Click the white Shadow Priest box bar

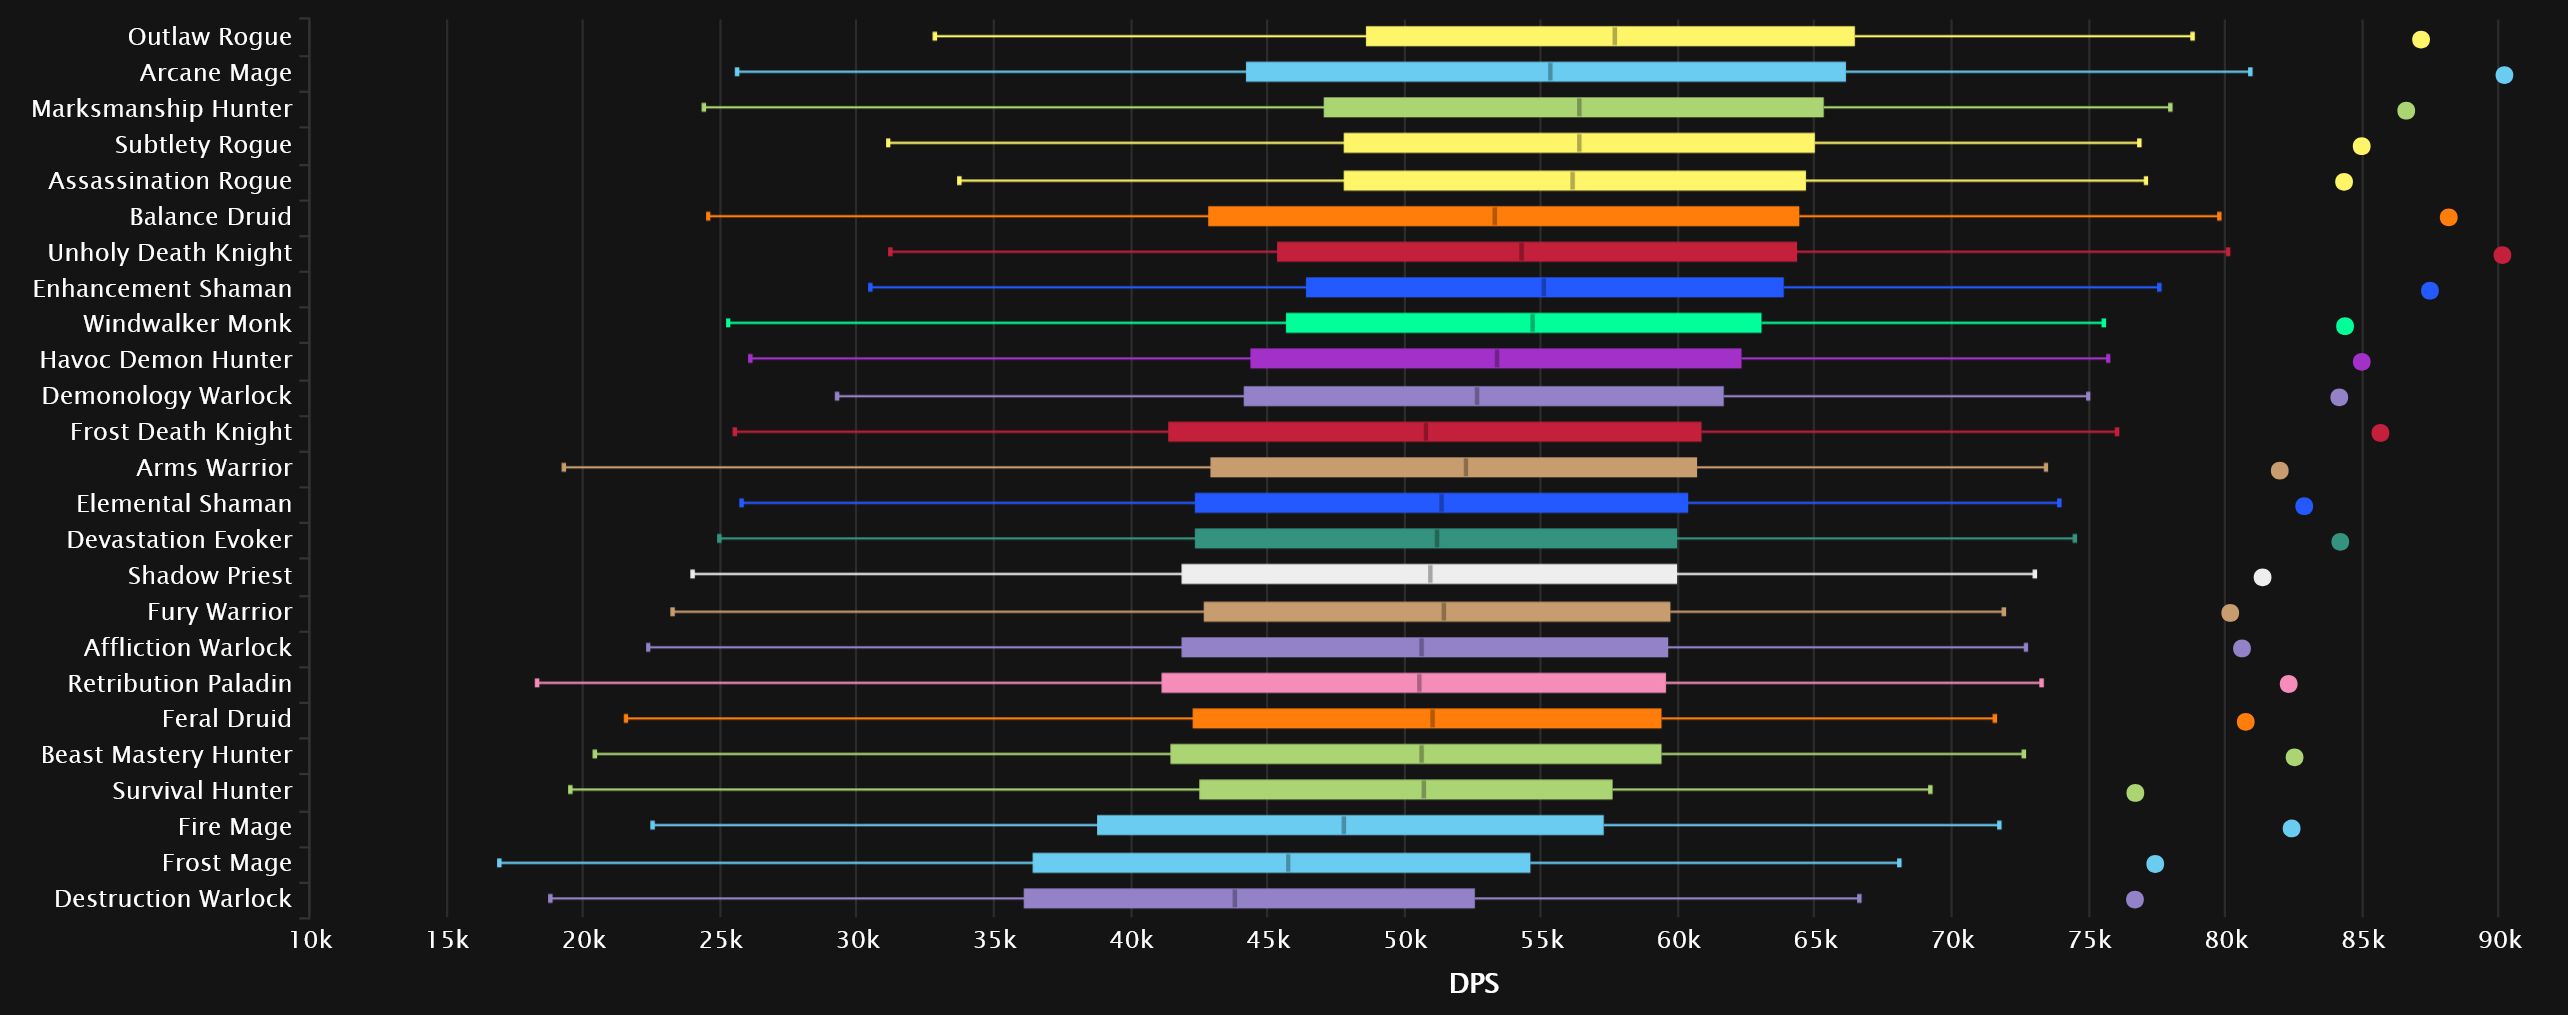(1428, 575)
